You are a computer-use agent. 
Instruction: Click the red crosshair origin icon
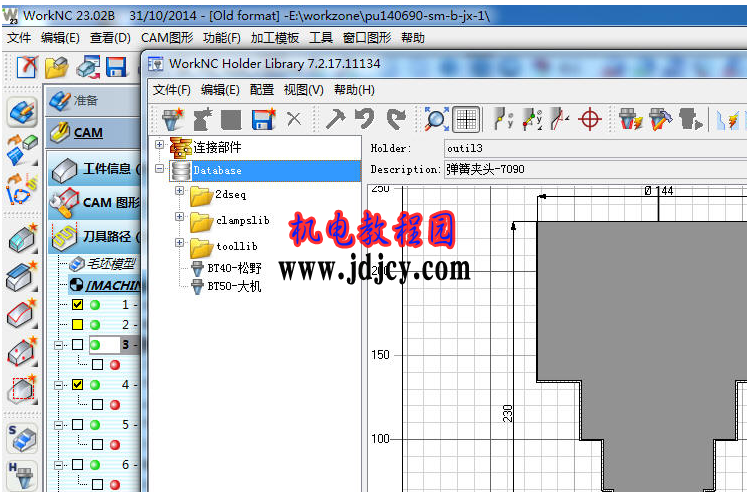[x=589, y=119]
